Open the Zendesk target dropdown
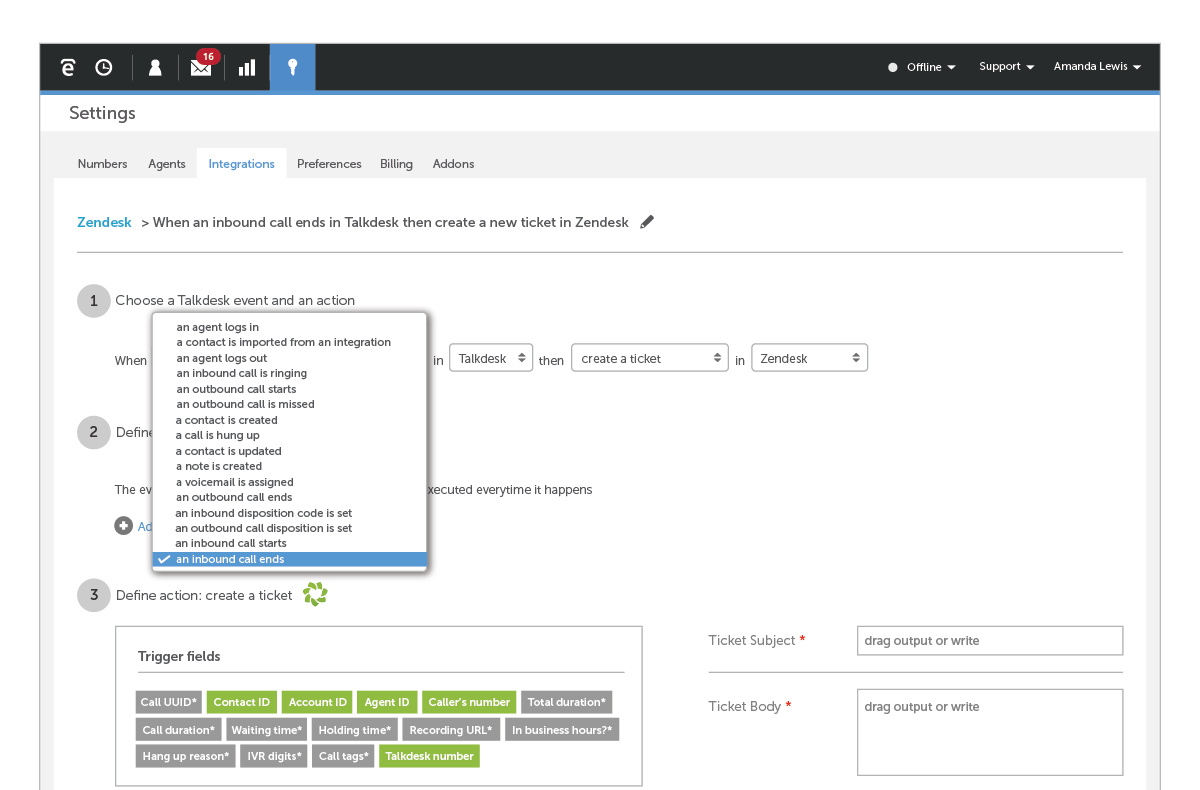 pos(809,358)
